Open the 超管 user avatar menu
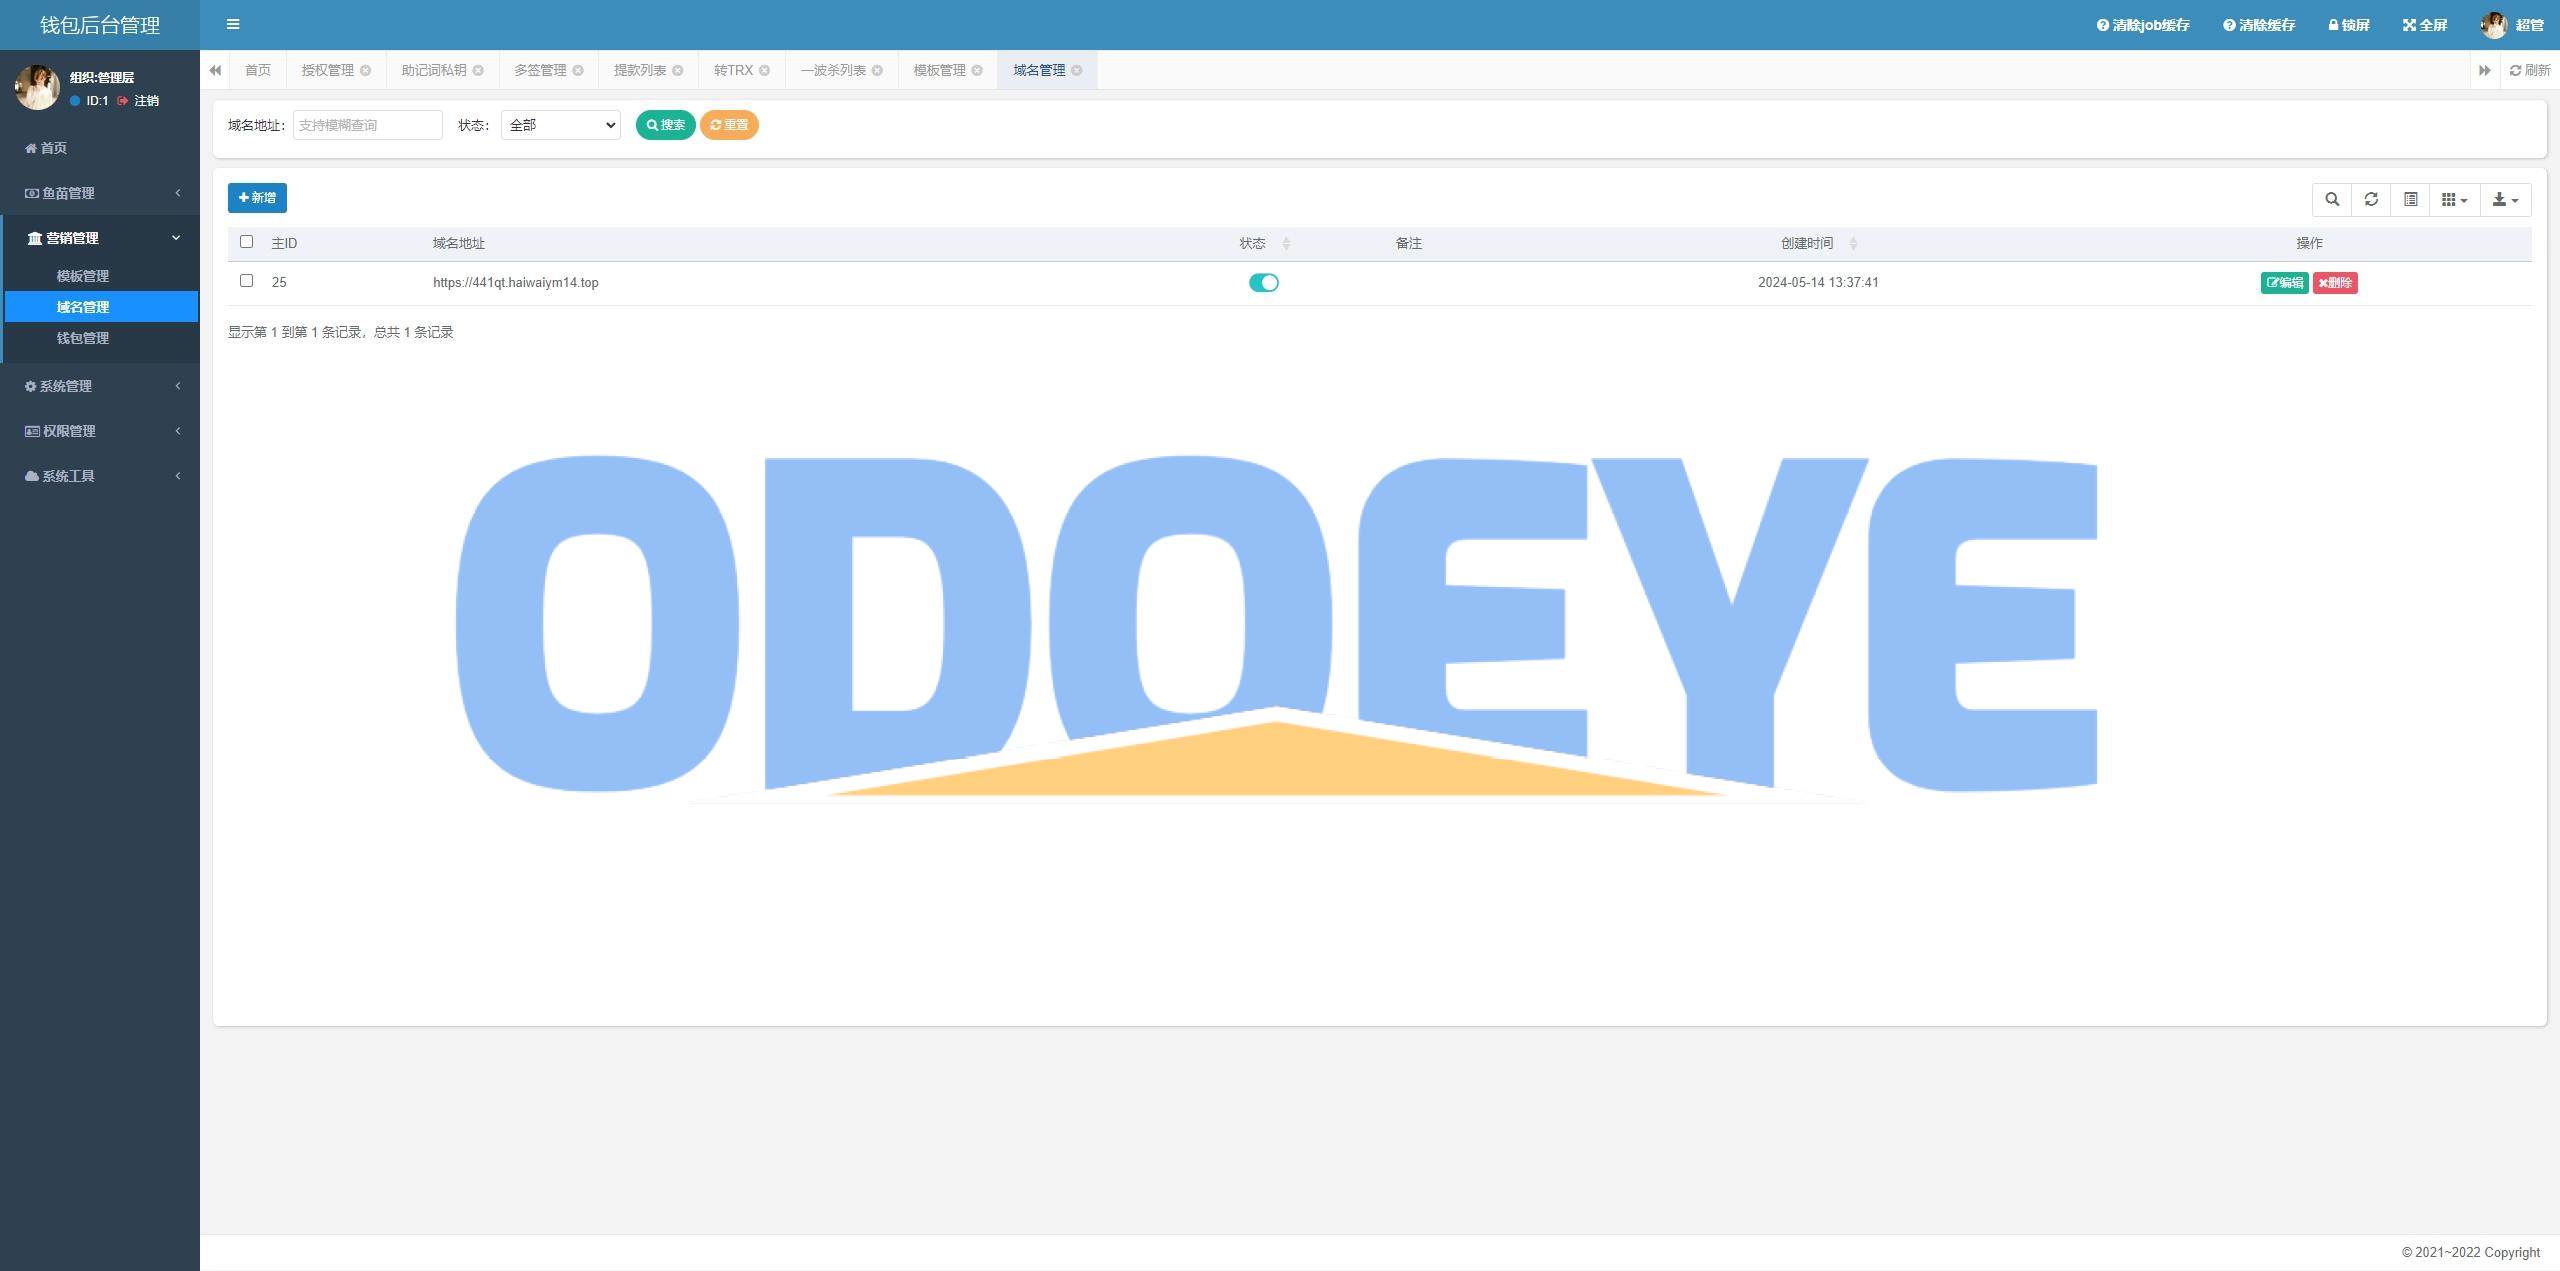 (x=2512, y=25)
